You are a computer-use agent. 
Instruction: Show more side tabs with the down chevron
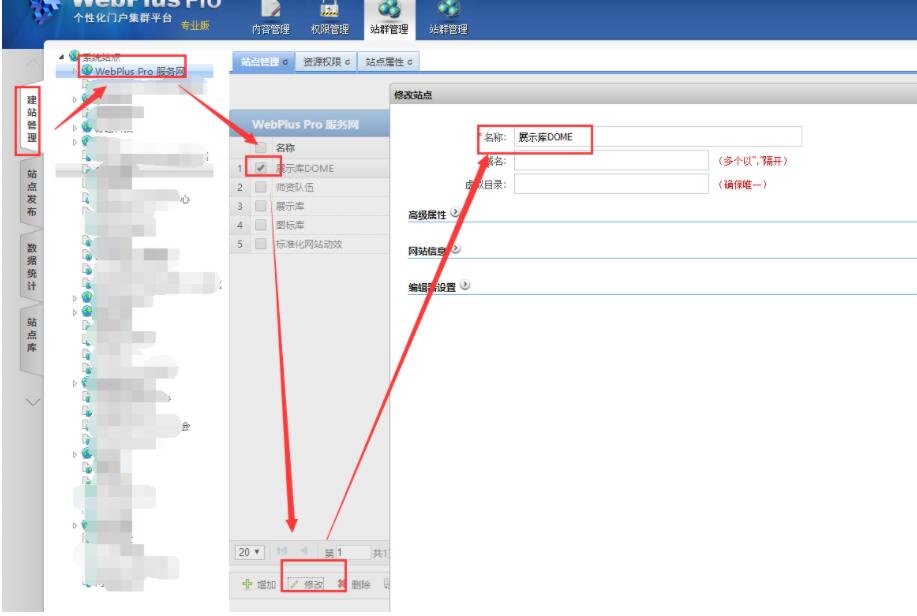click(x=33, y=402)
